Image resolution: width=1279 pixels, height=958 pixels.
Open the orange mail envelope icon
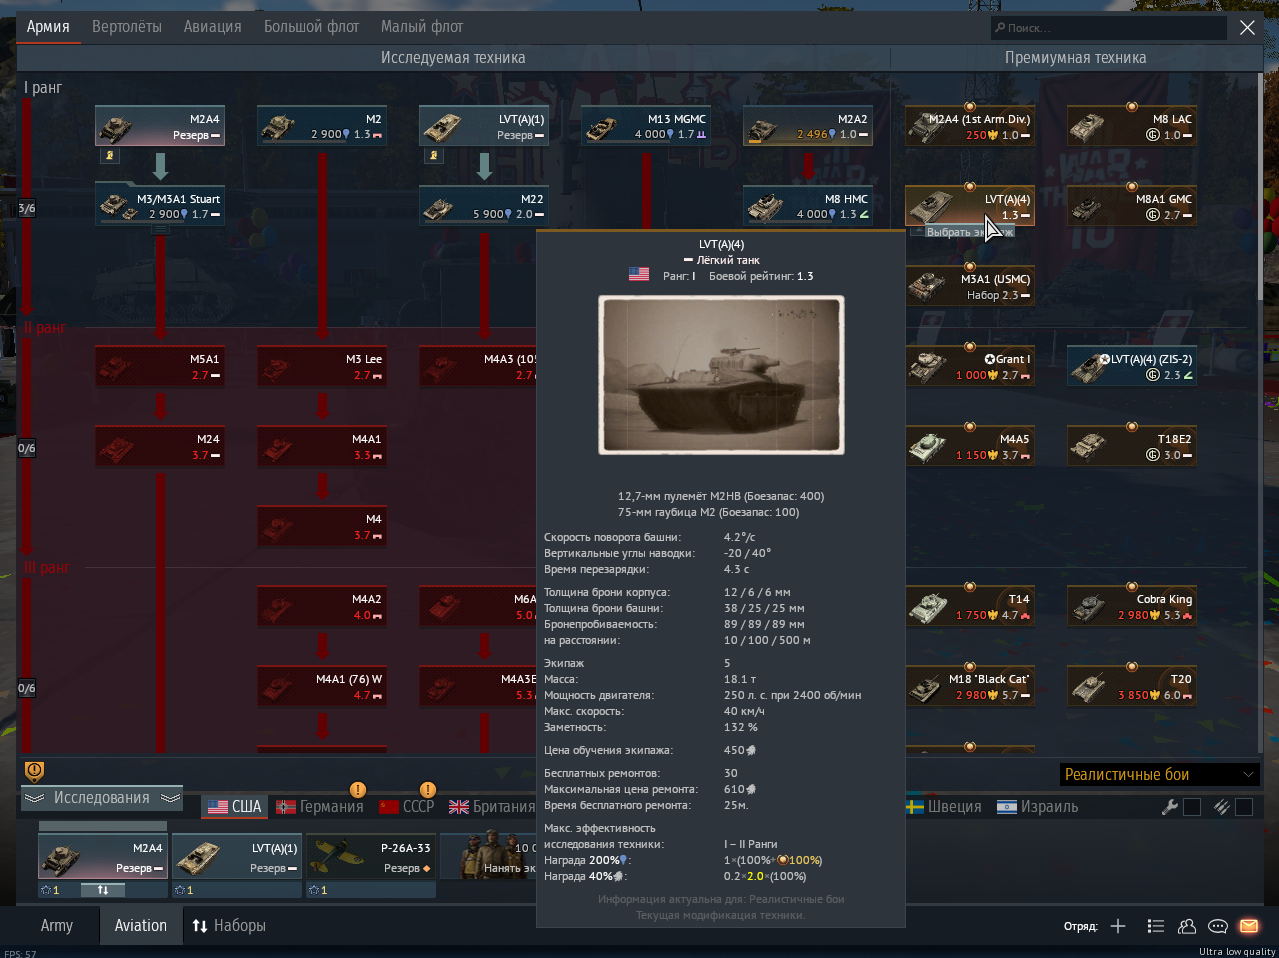[x=1249, y=926]
